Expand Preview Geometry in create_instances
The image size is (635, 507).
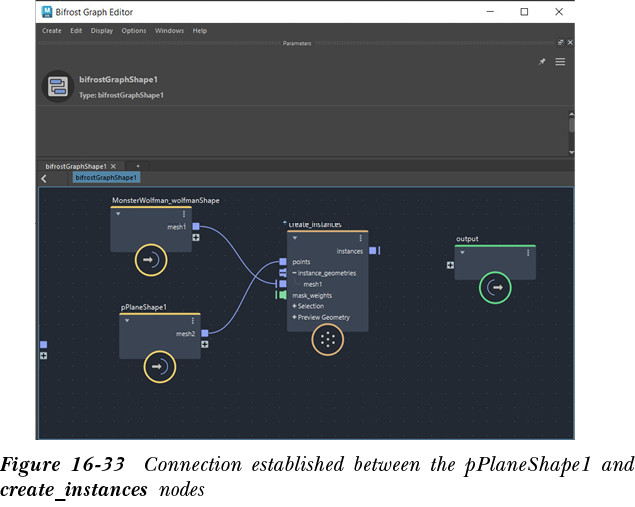tap(295, 317)
